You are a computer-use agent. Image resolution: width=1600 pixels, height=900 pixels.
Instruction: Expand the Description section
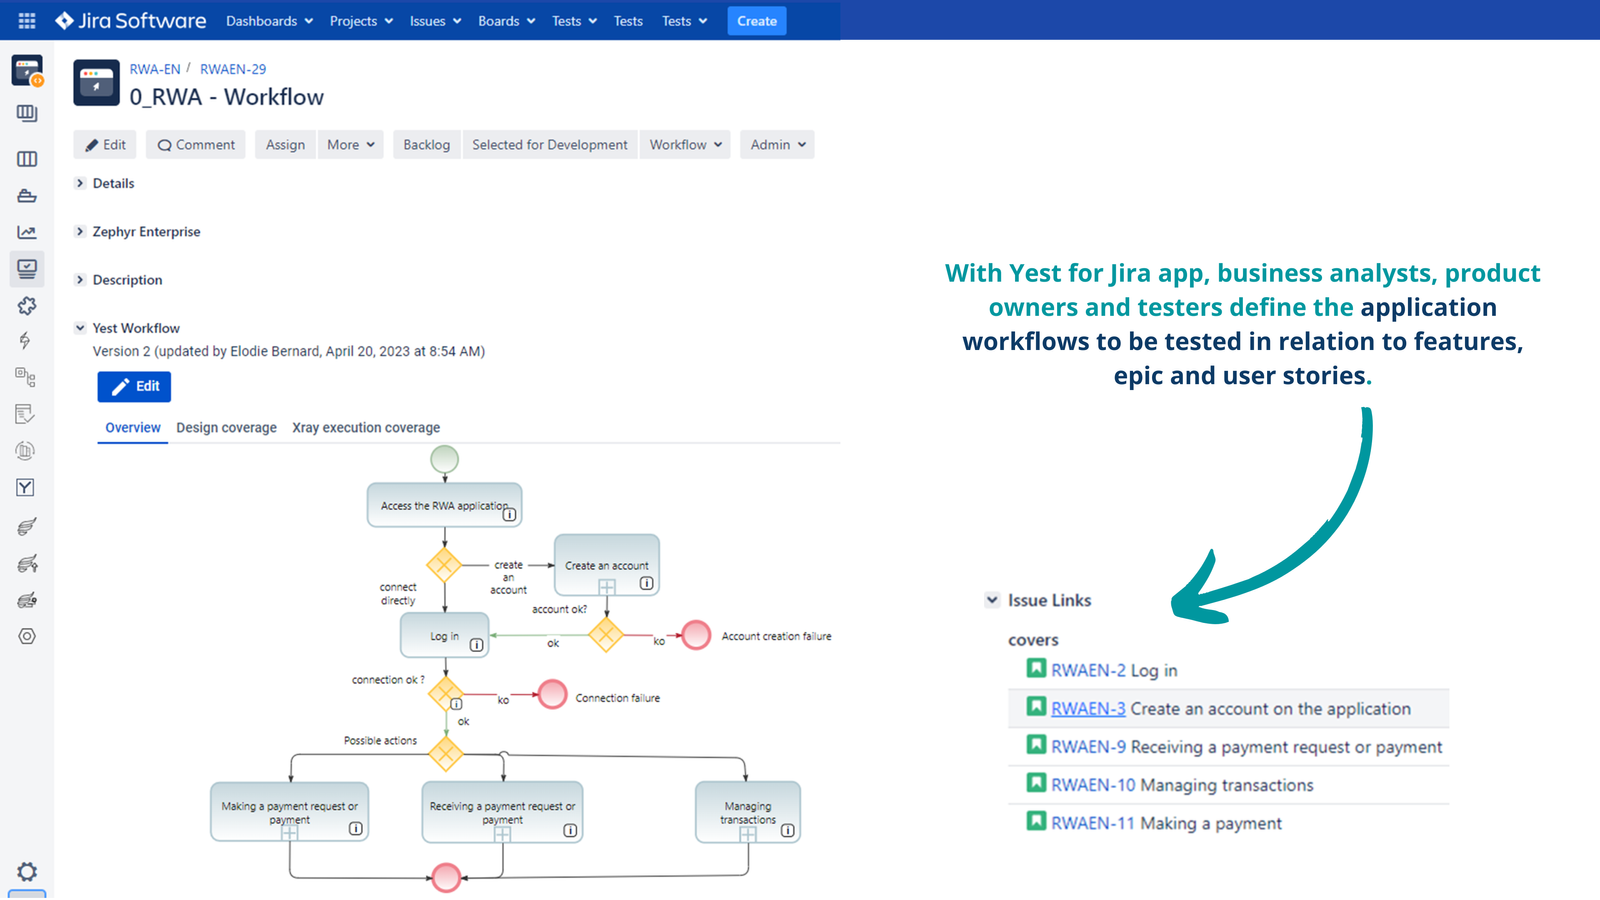80,280
